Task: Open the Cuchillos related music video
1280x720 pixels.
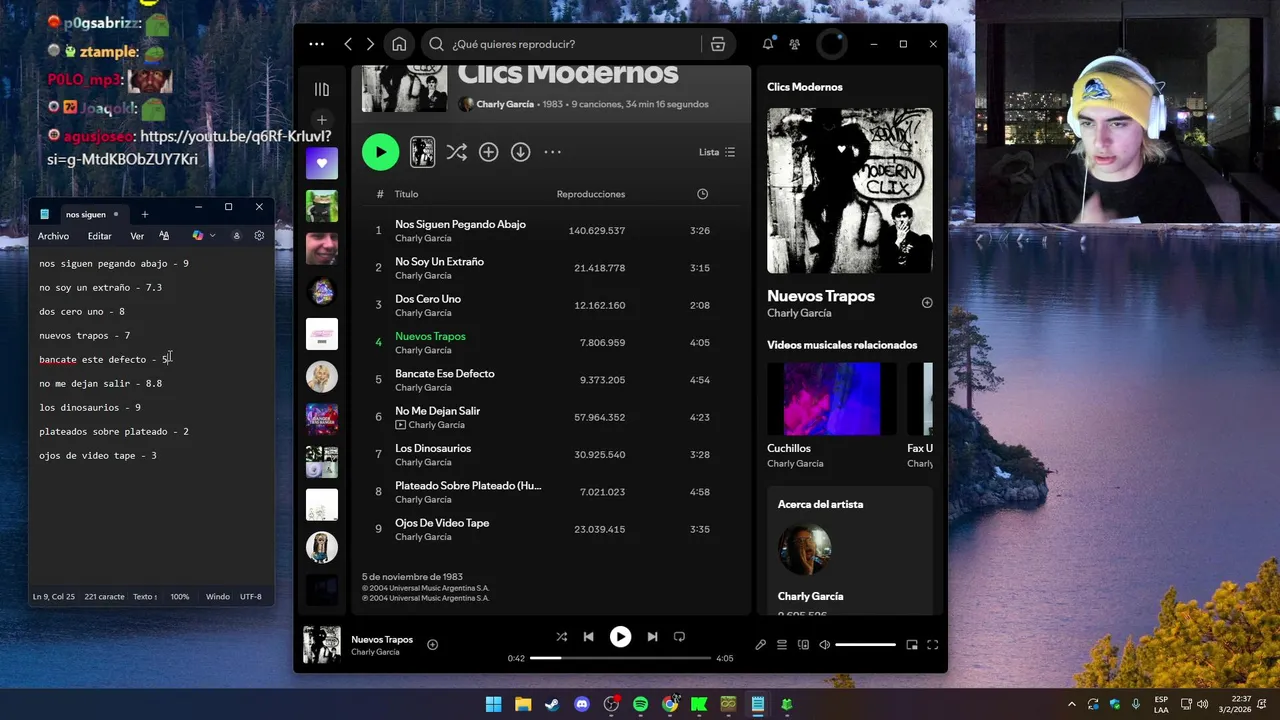Action: tap(831, 399)
